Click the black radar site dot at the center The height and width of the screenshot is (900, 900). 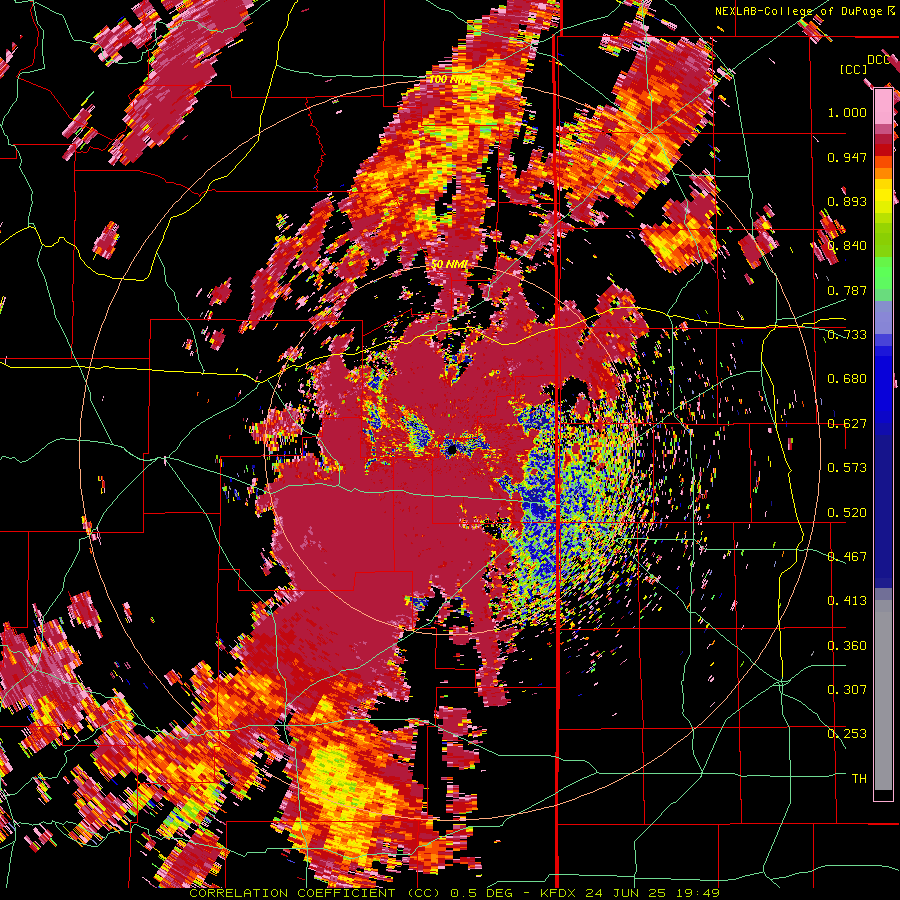451,450
